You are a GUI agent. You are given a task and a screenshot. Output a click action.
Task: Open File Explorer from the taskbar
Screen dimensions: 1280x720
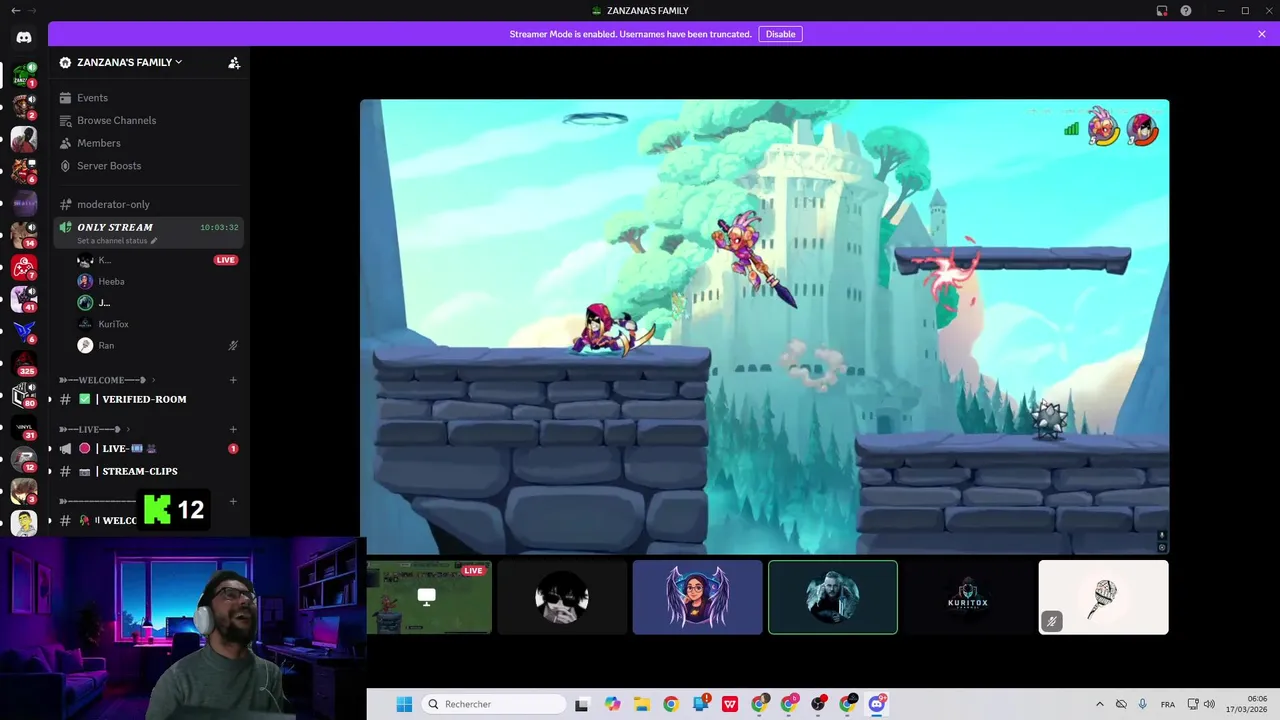641,704
